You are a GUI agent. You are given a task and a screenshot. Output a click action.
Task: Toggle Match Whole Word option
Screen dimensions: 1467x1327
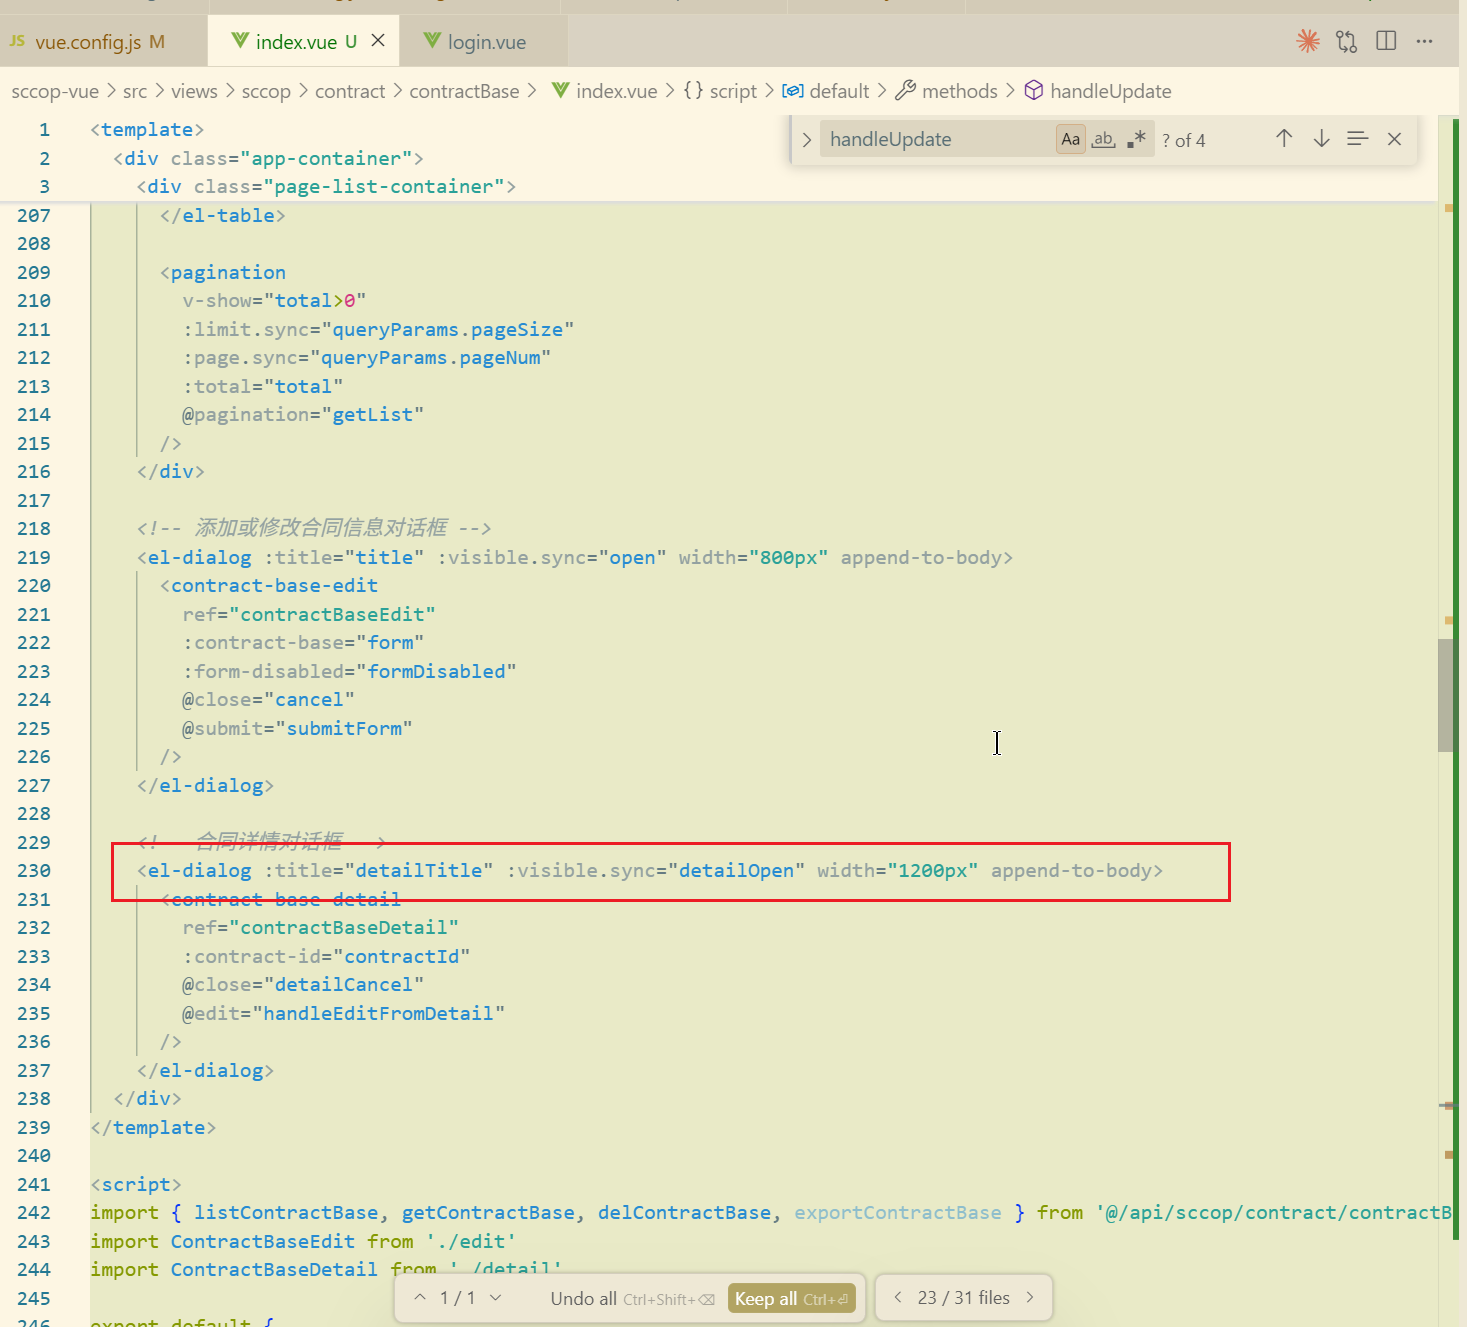[x=1103, y=139]
